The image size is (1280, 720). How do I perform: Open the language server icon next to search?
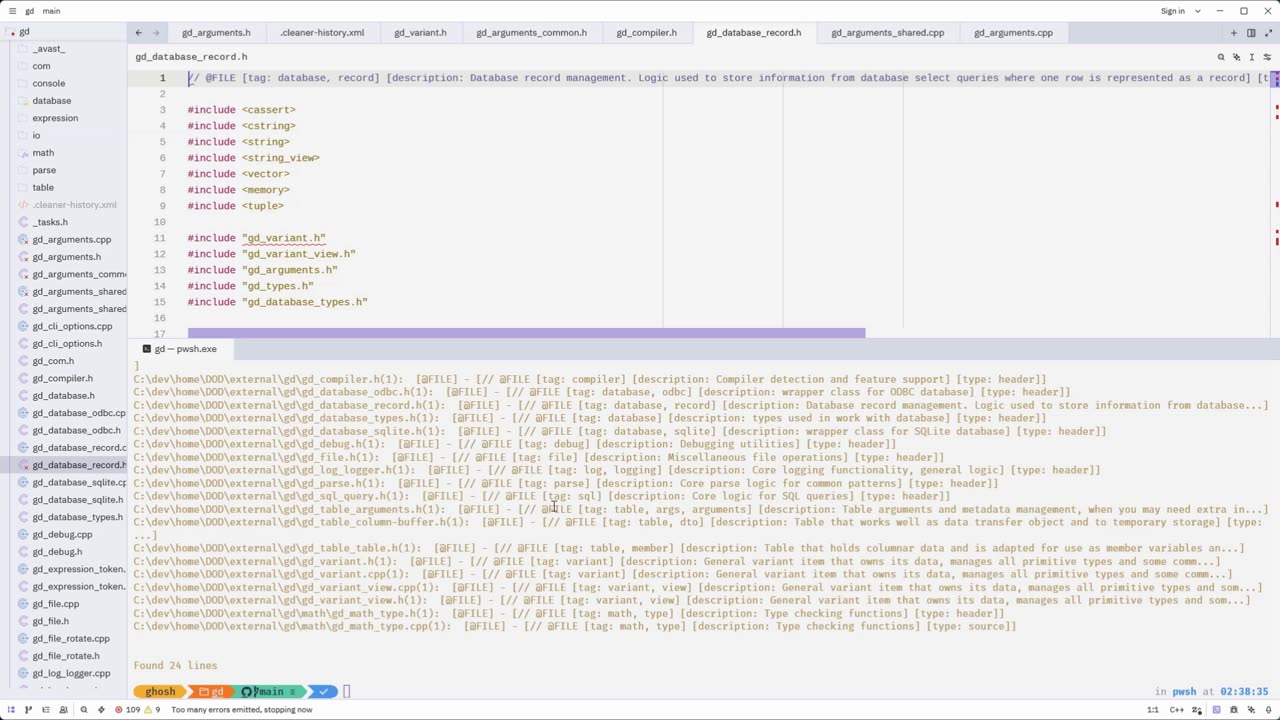click(x=101, y=710)
